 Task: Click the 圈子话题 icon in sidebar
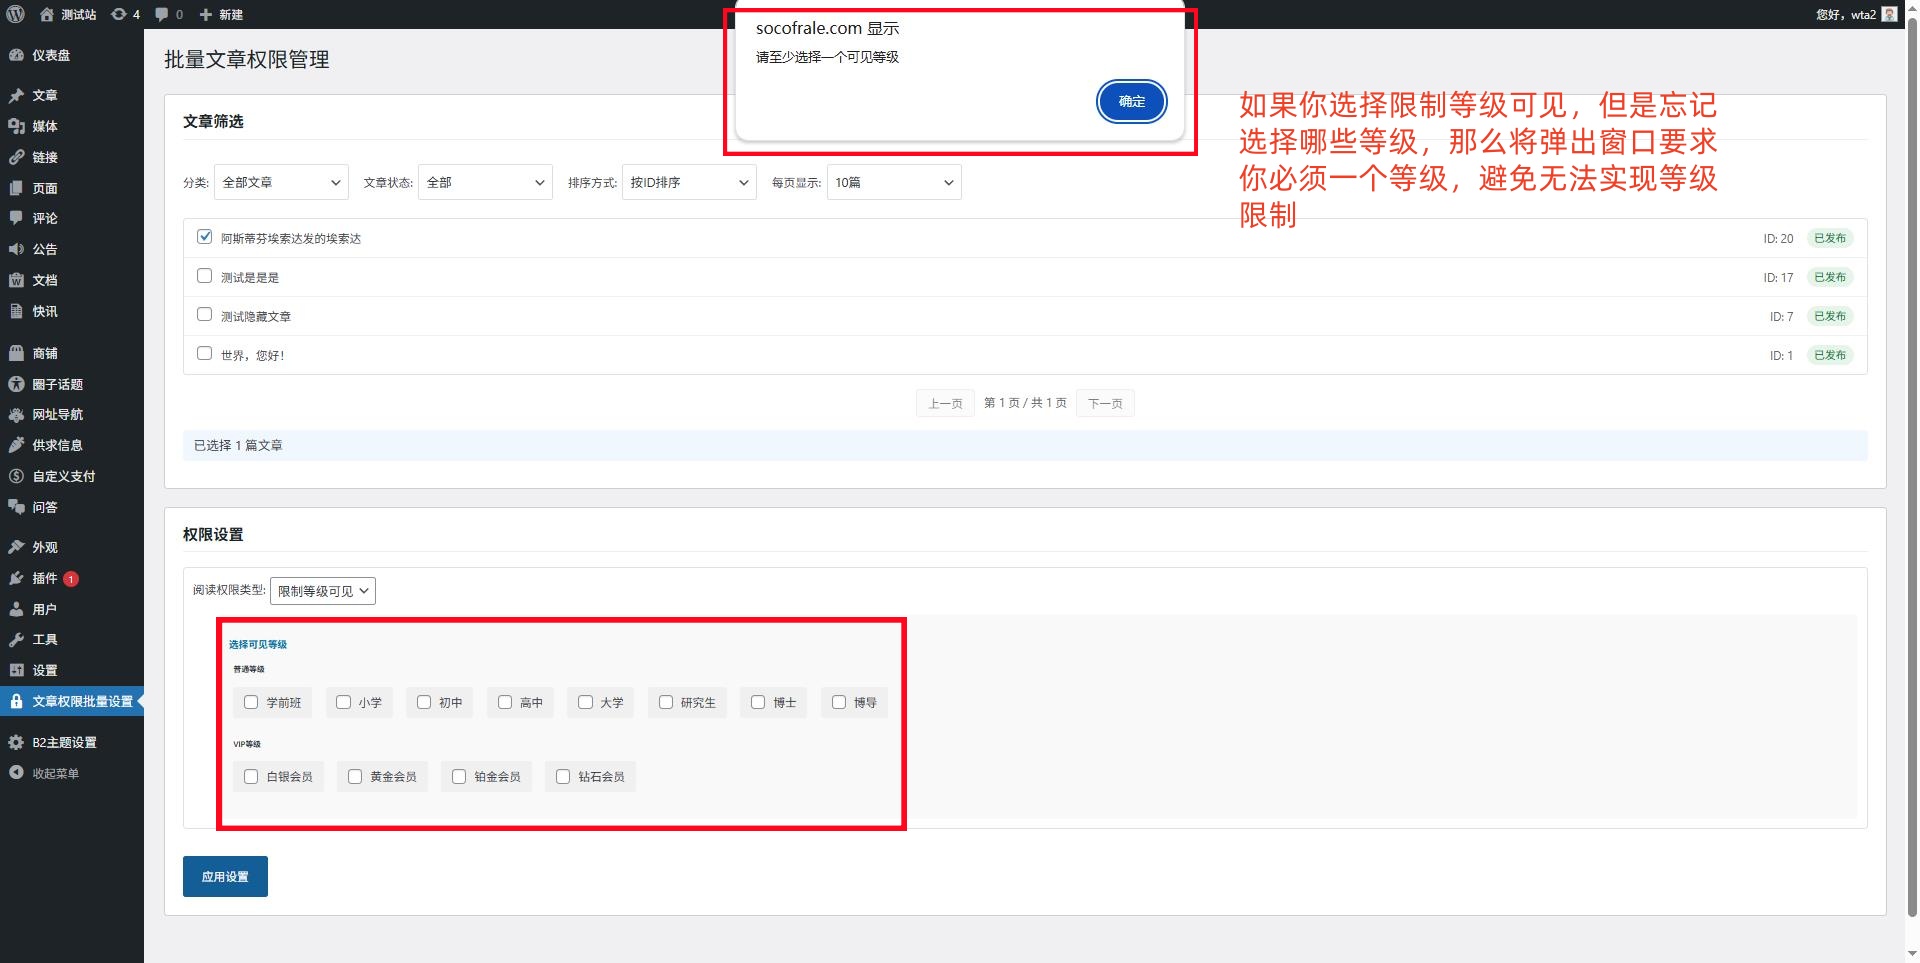(16, 384)
